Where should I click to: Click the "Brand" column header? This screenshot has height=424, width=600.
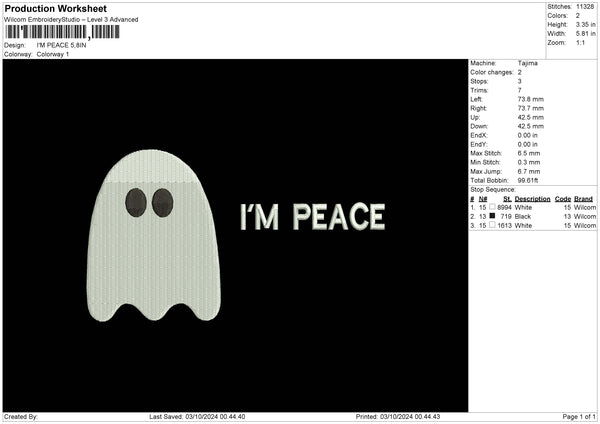(584, 199)
